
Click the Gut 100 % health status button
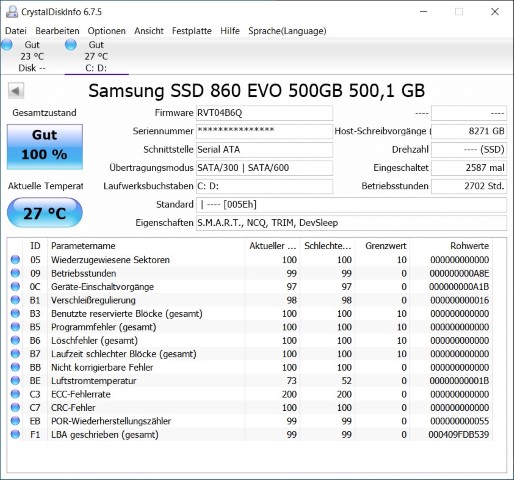point(45,147)
